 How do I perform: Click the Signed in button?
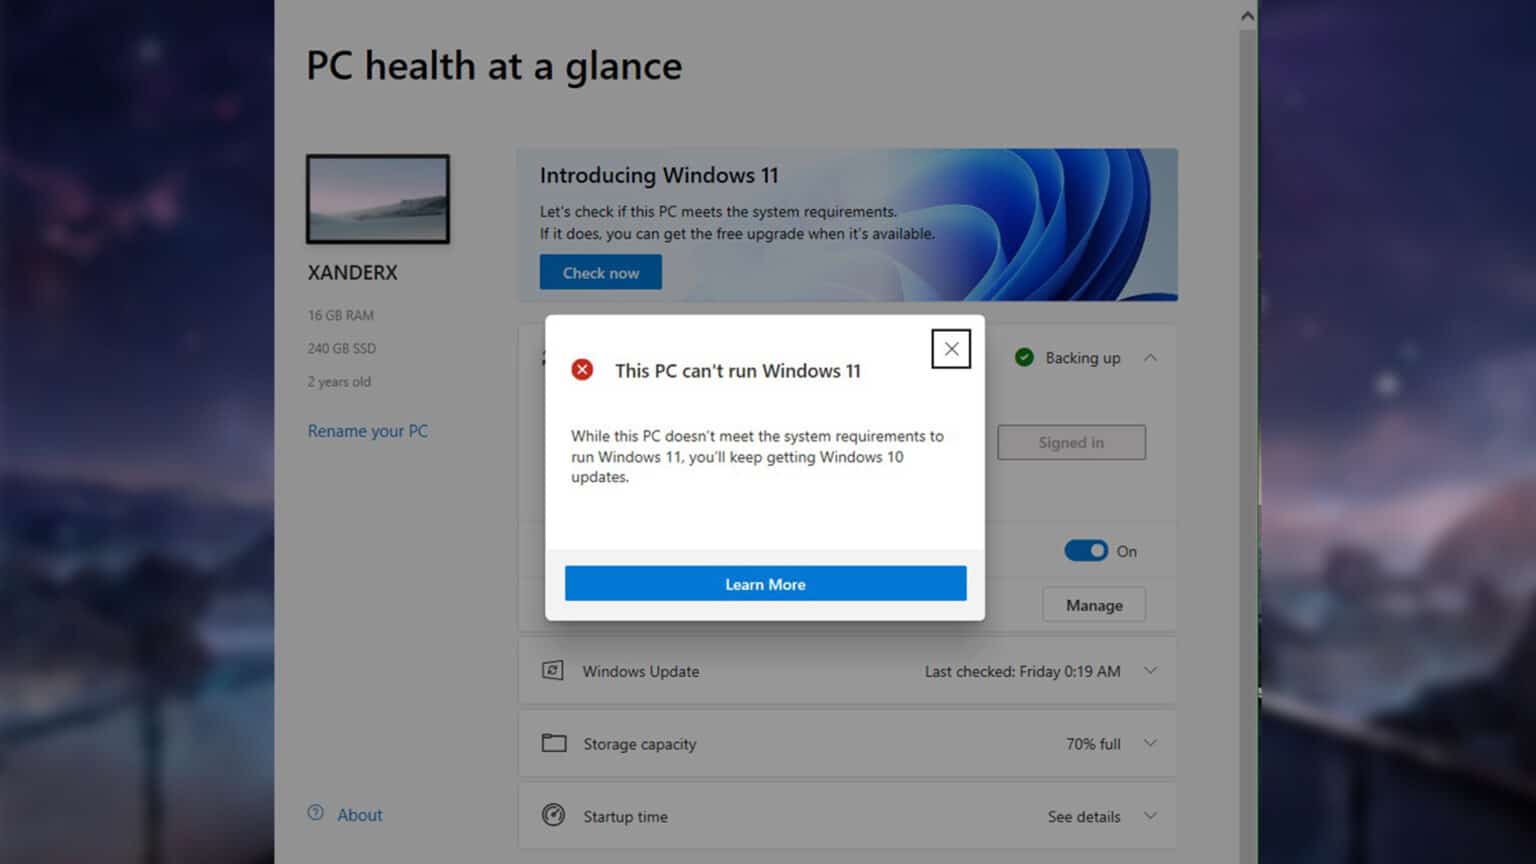pyautogui.click(x=1071, y=442)
